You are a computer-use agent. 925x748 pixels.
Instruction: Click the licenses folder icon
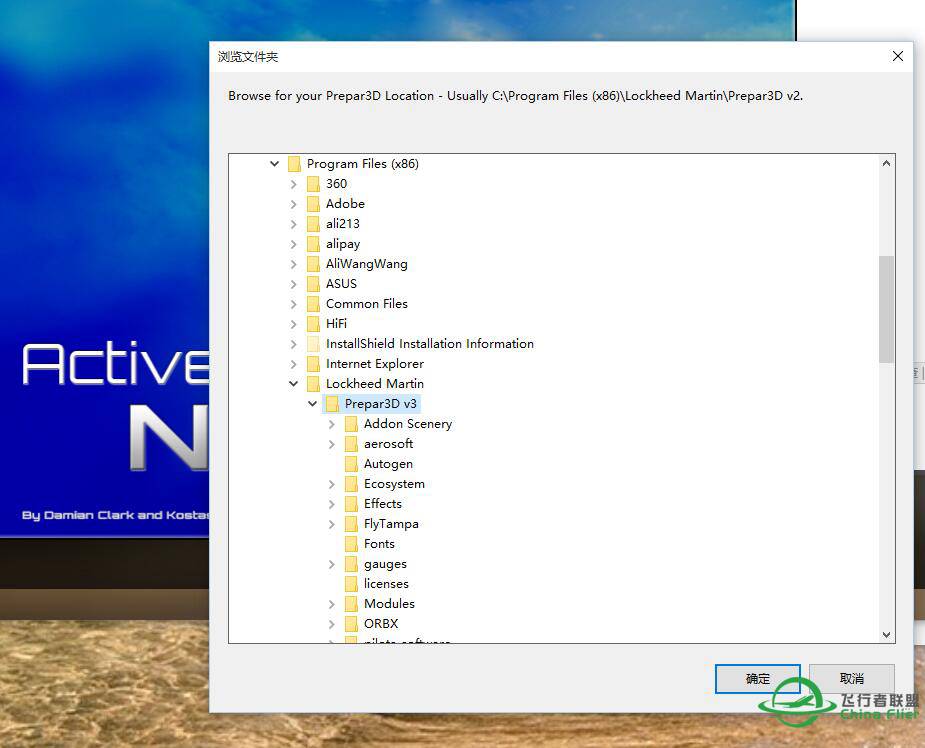(x=351, y=584)
